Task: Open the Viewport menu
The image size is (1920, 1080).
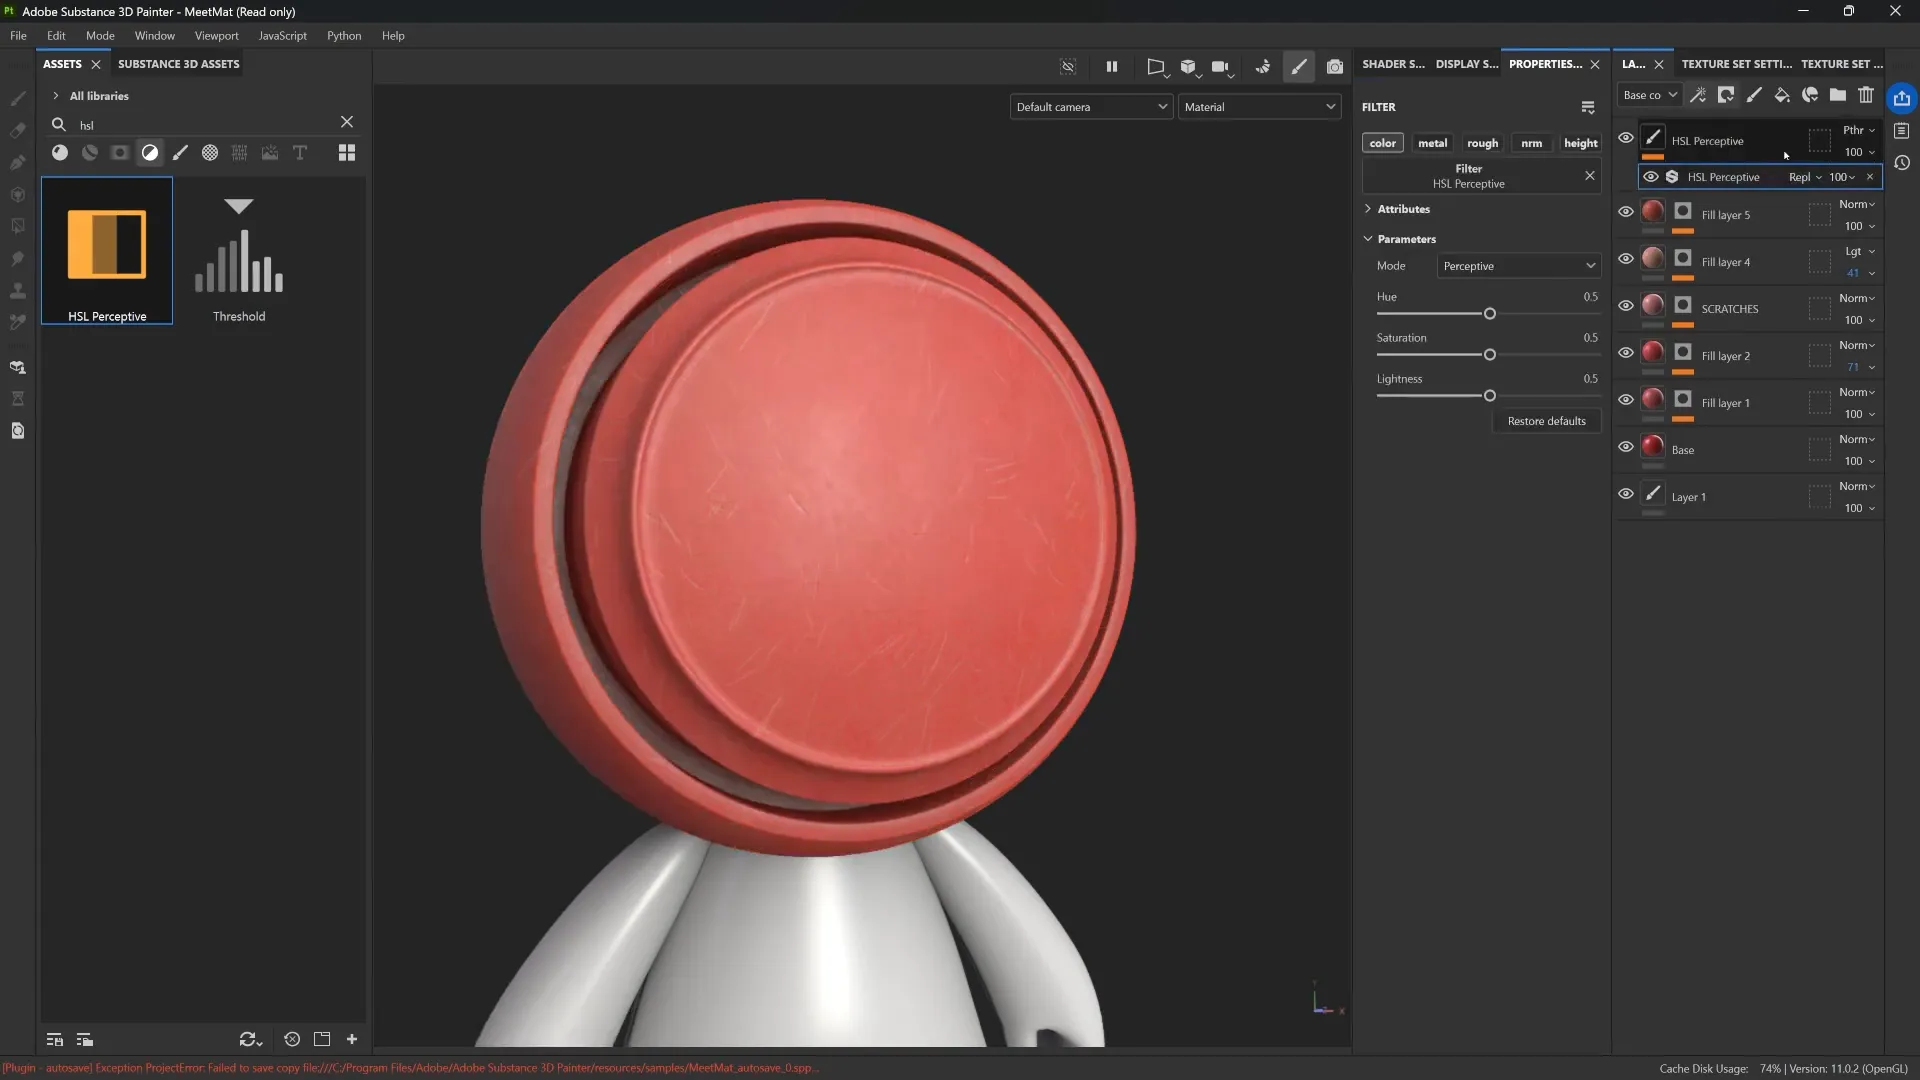Action: click(x=216, y=35)
